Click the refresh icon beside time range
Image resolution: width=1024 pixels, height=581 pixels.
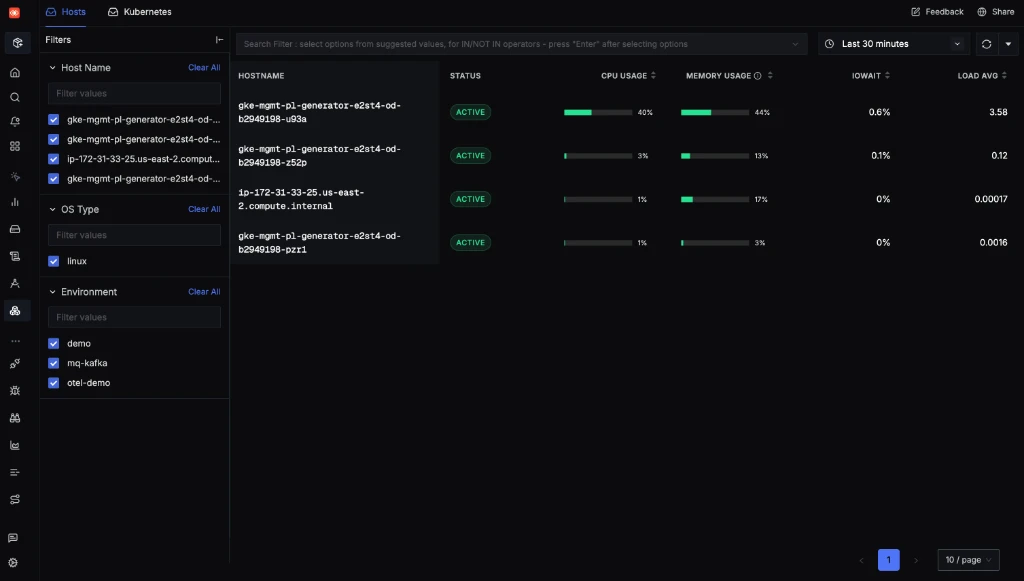coord(986,44)
